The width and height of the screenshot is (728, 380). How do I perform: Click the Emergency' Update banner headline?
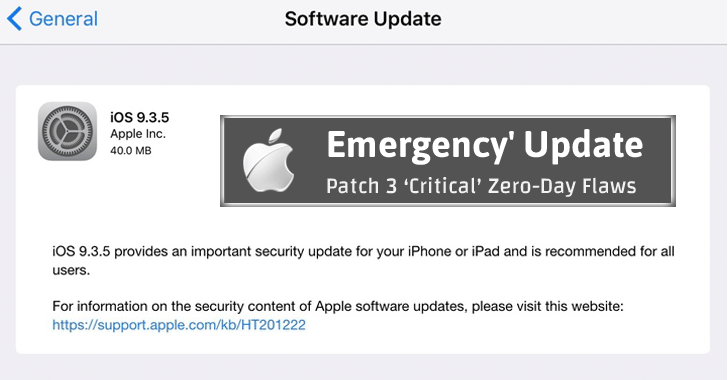click(485, 146)
